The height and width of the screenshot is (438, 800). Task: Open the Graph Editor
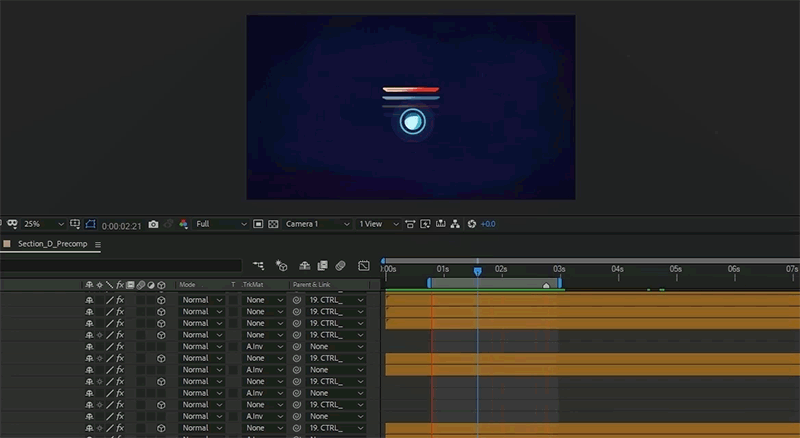coord(364,265)
